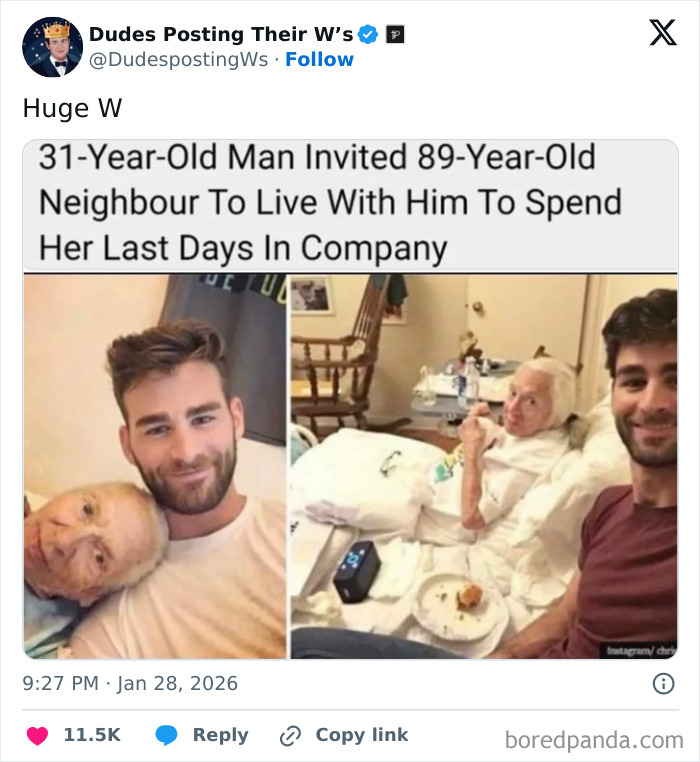This screenshot has height=762, width=700.
Task: Open the Dudes Posting Their W's avatar
Action: [x=52, y=47]
